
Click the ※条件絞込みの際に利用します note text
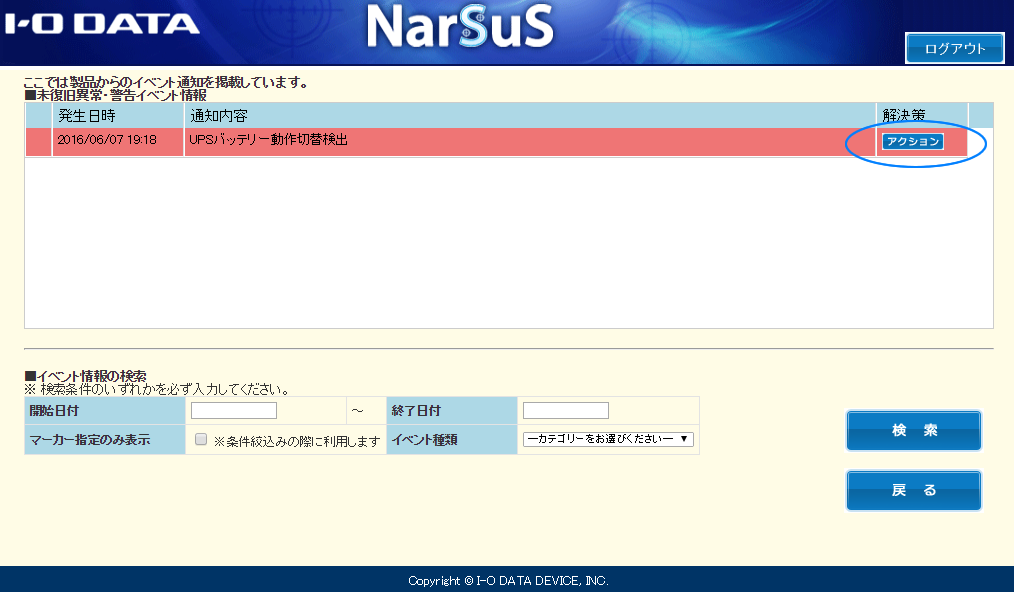[x=297, y=441]
